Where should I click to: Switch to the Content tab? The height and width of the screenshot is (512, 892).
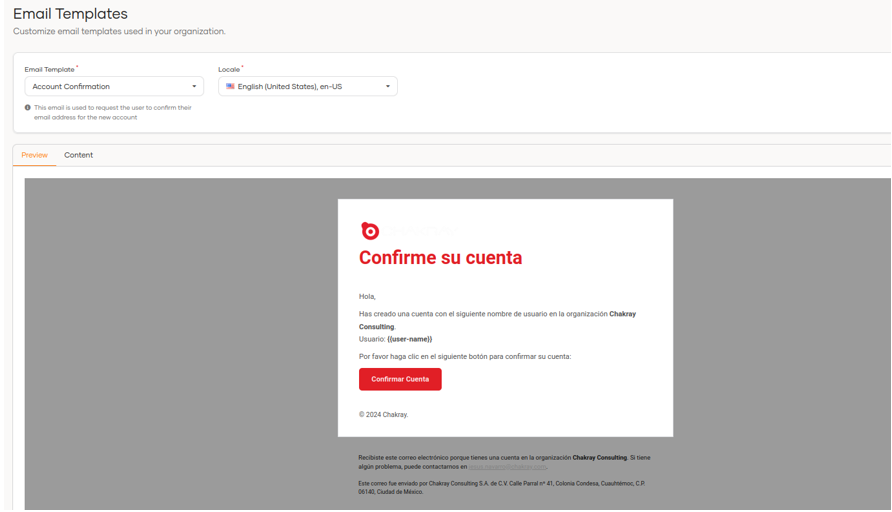tap(78, 155)
